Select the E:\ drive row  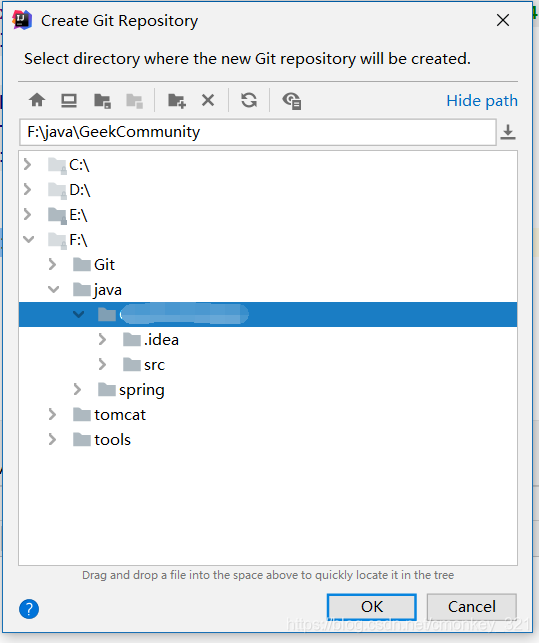(x=268, y=215)
